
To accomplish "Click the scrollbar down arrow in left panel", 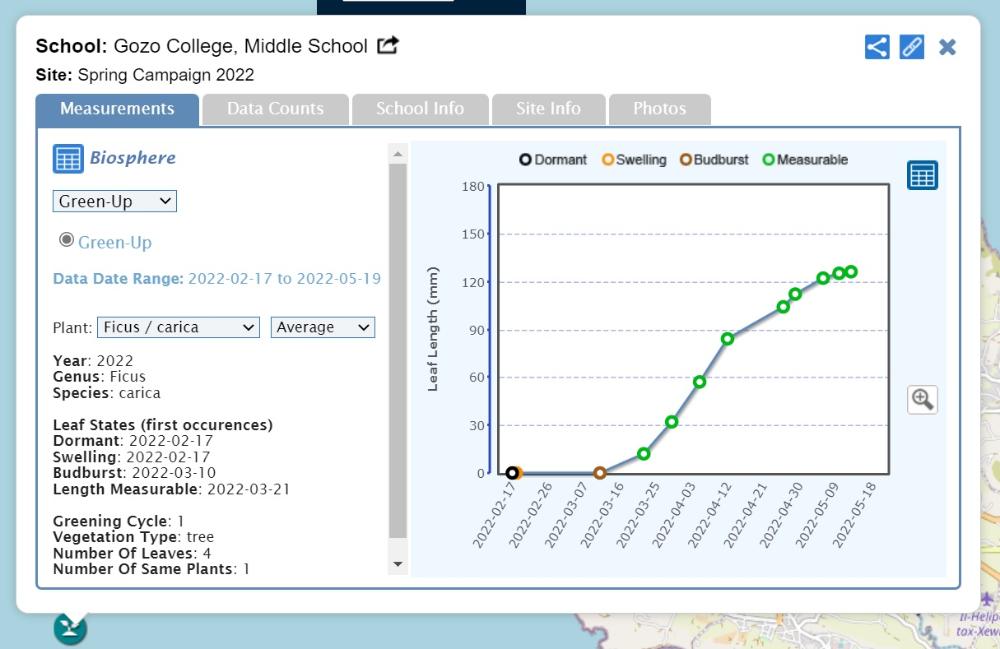I will pos(398,565).
